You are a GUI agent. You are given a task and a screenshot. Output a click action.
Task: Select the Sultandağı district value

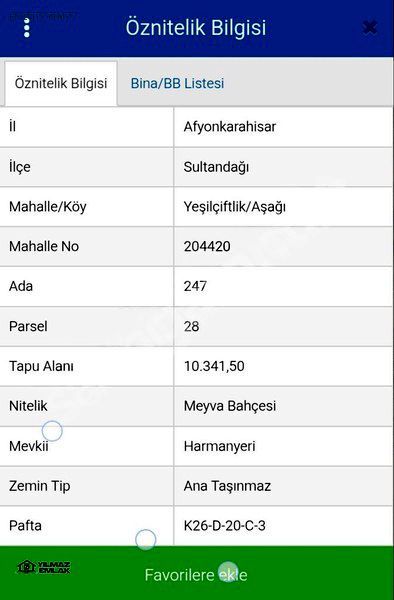pyautogui.click(x=216, y=167)
